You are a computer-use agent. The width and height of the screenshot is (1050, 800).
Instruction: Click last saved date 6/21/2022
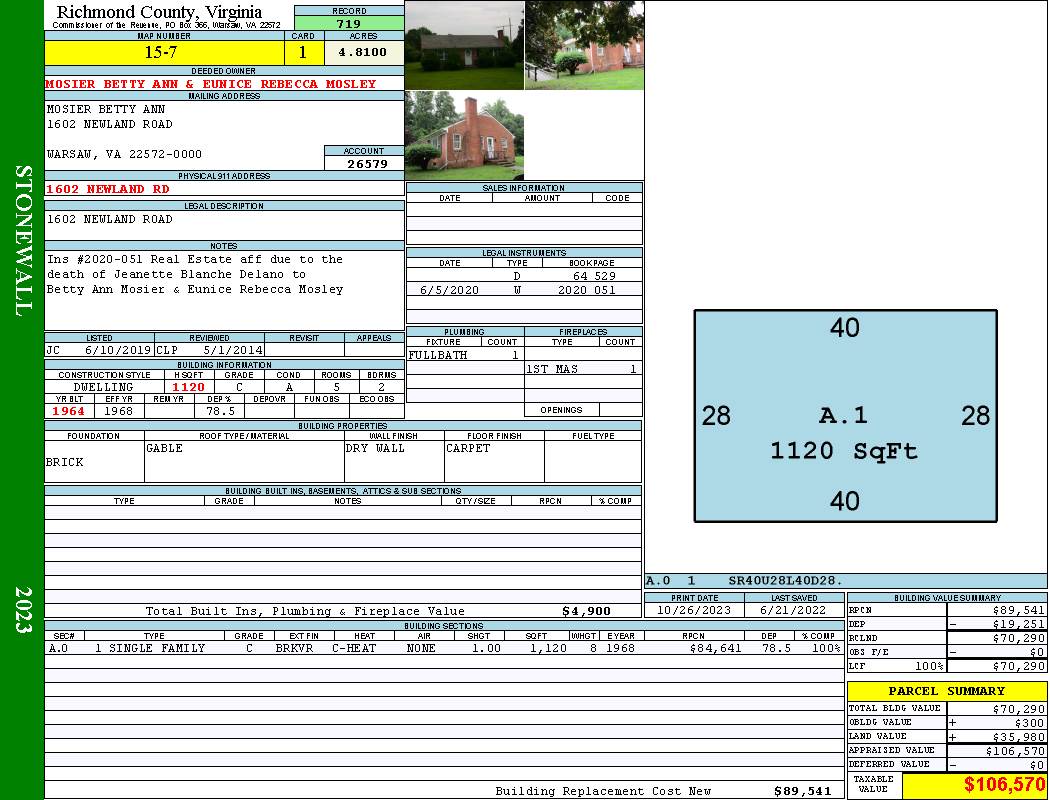(x=794, y=610)
